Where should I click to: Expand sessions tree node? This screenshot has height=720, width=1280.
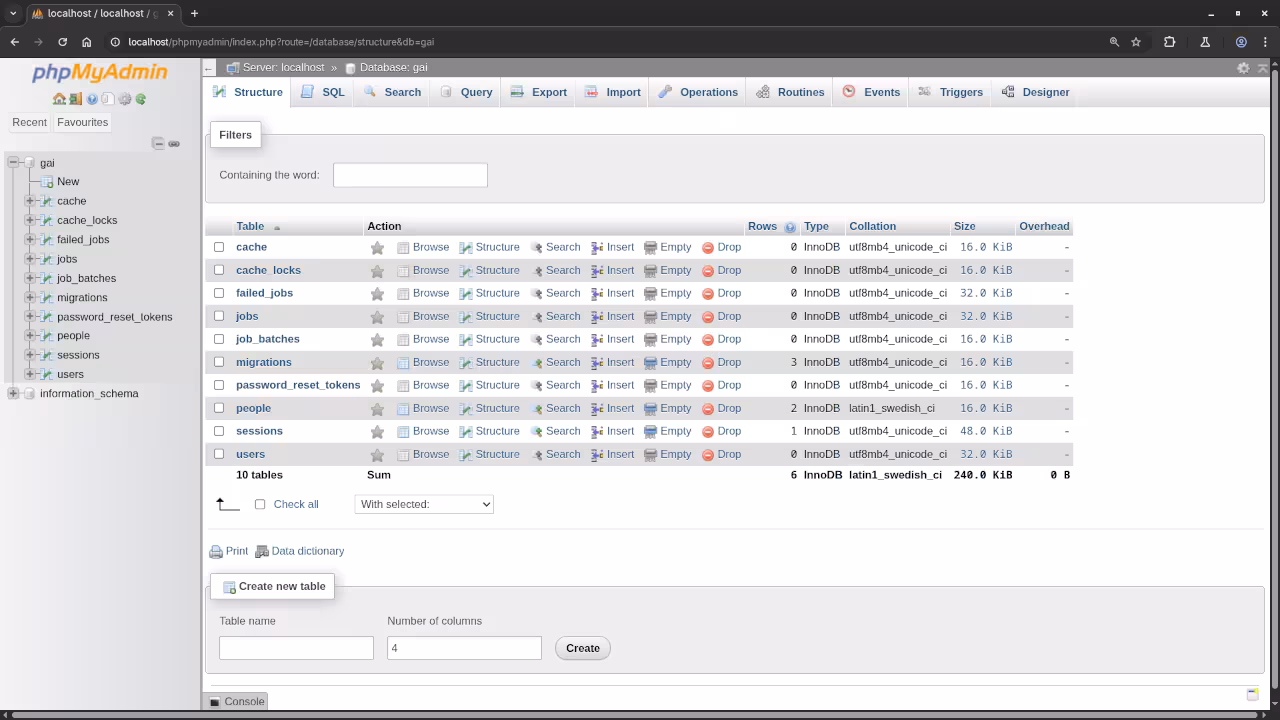[30, 355]
